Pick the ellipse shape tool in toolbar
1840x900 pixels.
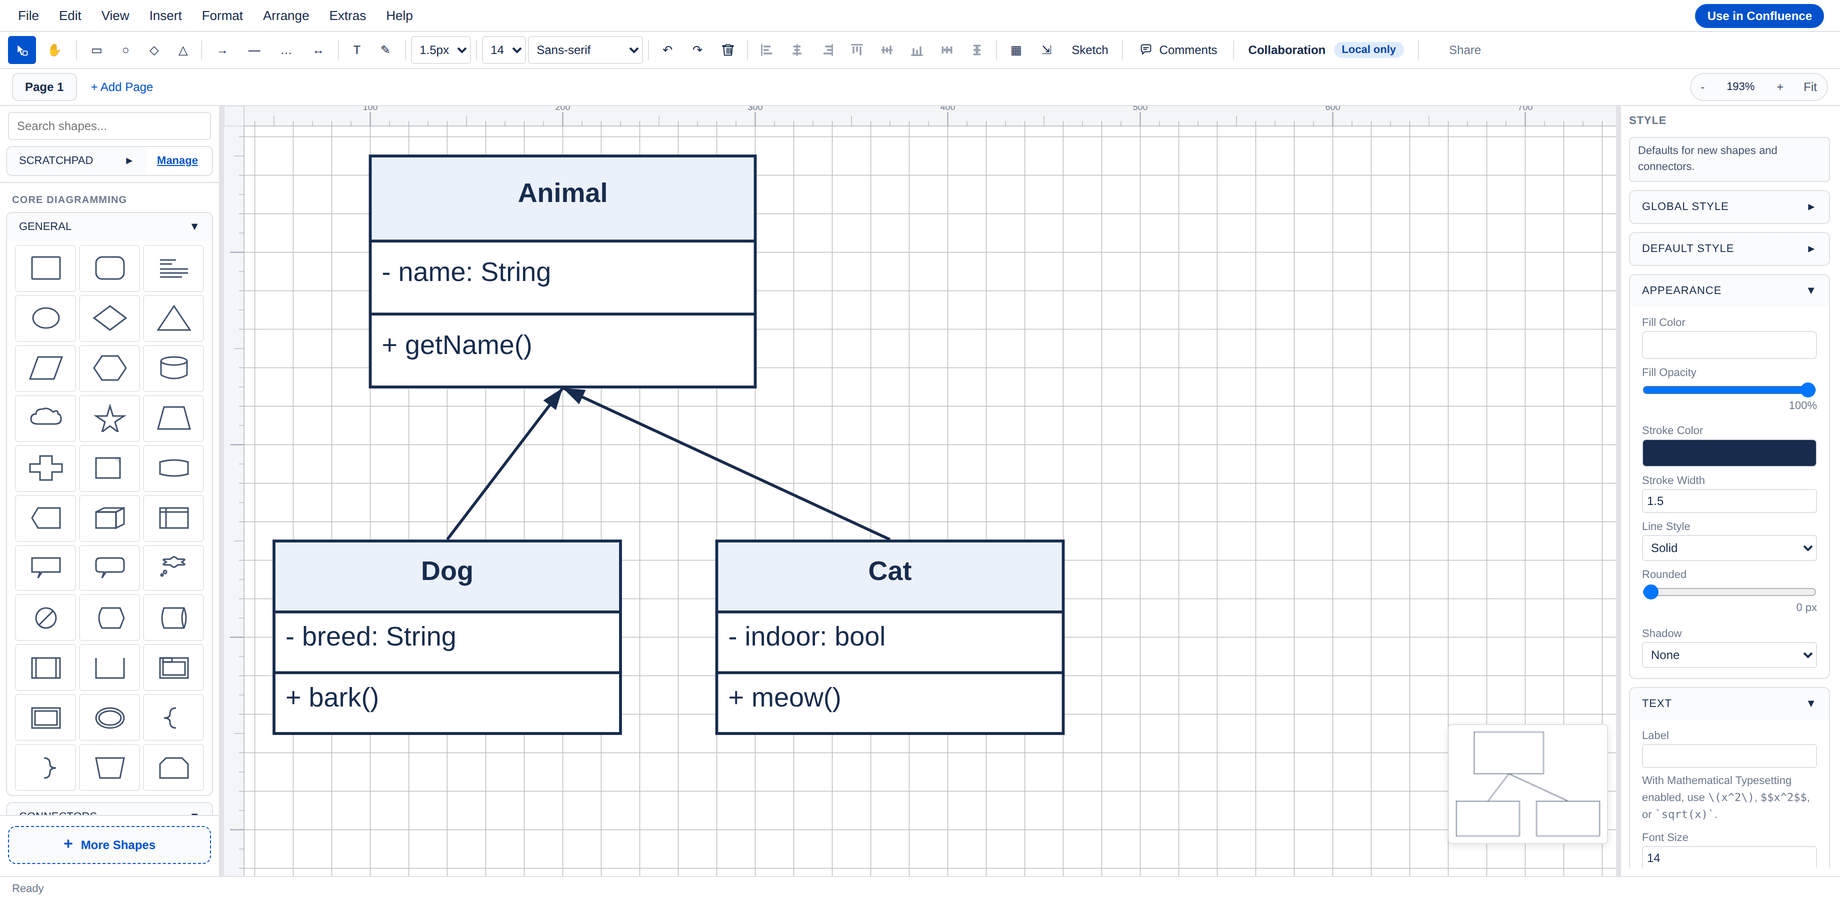125,50
